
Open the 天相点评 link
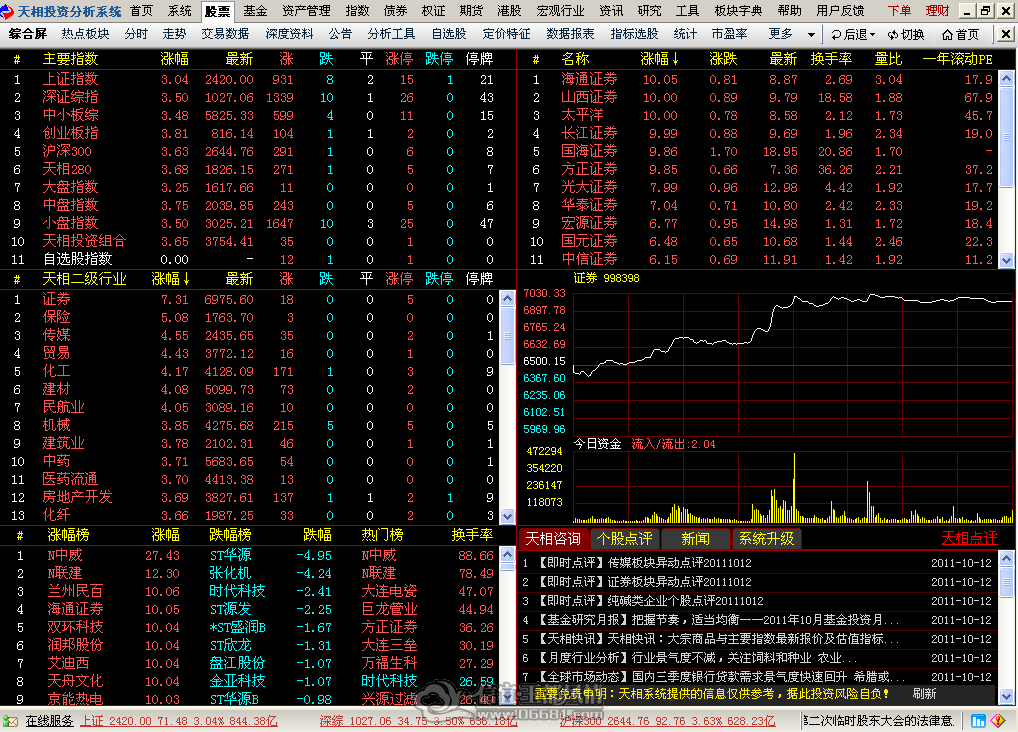(969, 538)
